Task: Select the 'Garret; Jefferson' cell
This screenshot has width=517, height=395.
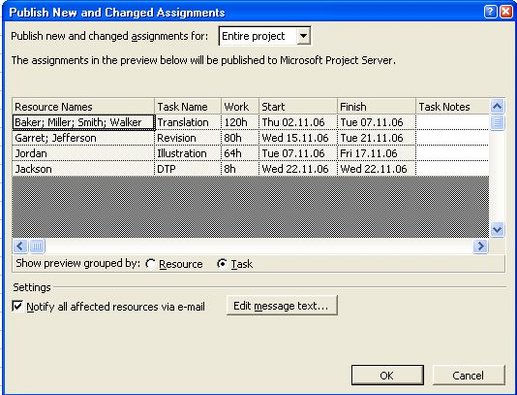Action: click(x=83, y=138)
